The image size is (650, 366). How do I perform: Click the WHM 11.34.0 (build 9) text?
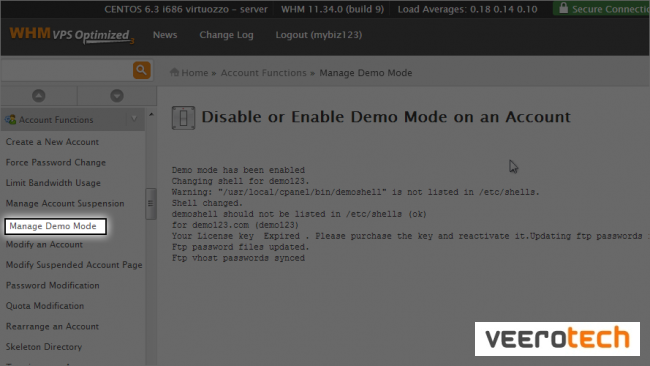(x=332, y=9)
